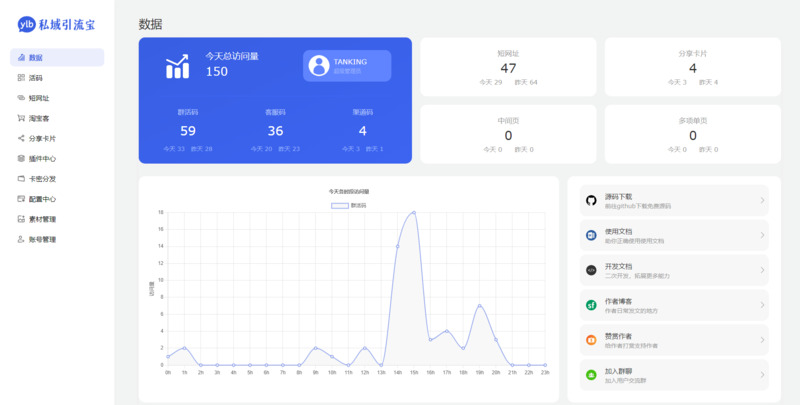800x405 pixels.
Task: Open the GitHub 源码下载 icon
Action: 591,200
